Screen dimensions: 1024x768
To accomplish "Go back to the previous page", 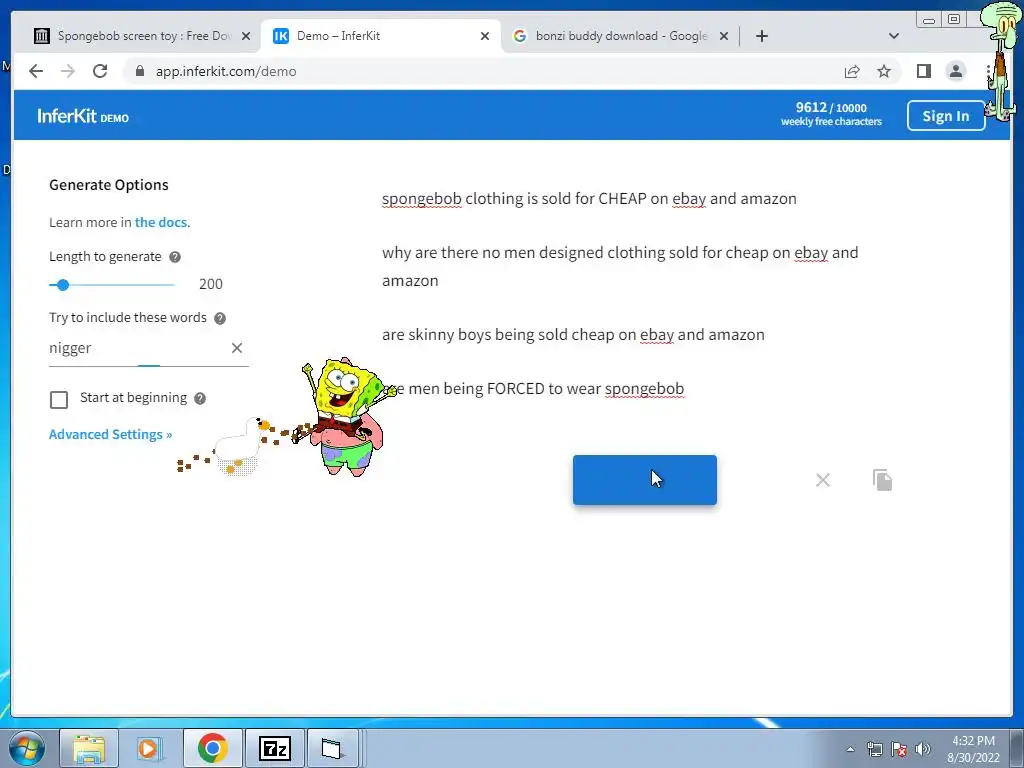I will [36, 71].
